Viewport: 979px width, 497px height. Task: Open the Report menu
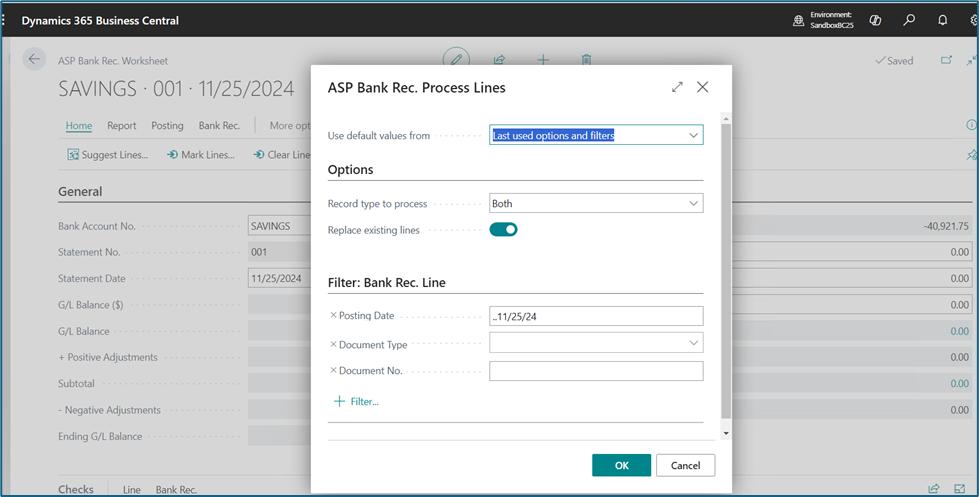[x=121, y=125]
